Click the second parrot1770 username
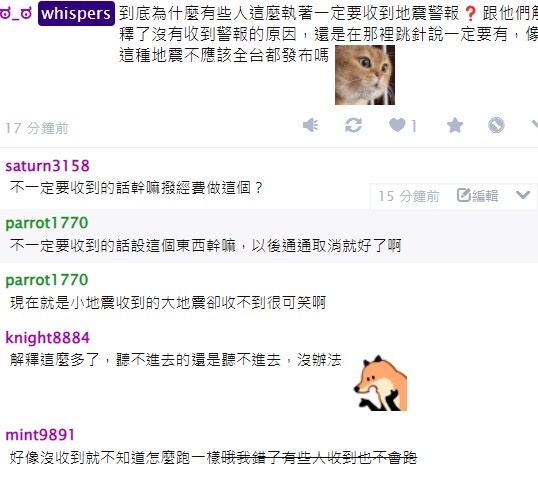 point(47,280)
